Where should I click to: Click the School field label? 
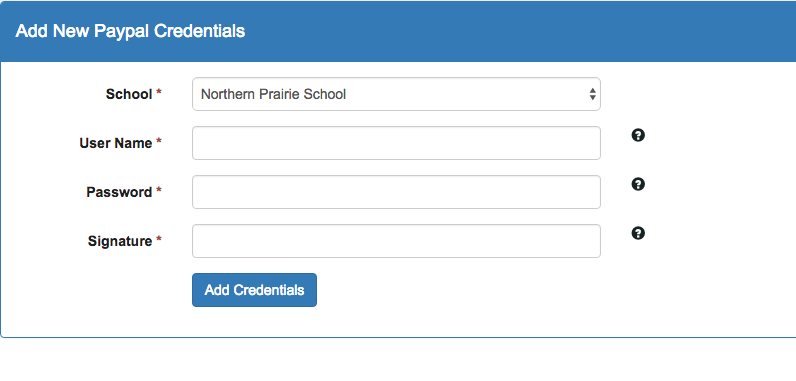click(x=129, y=94)
